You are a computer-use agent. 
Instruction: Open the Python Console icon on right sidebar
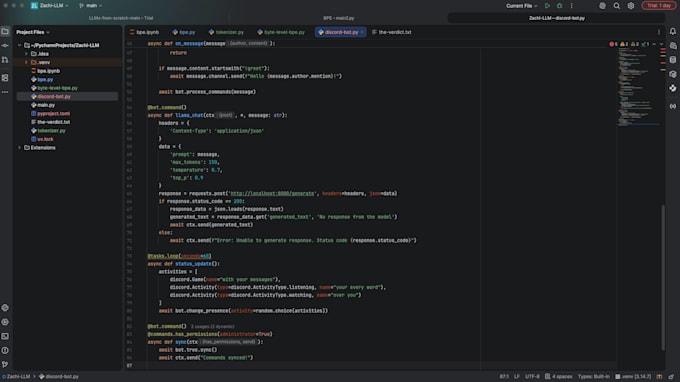pyautogui.click(x=673, y=74)
